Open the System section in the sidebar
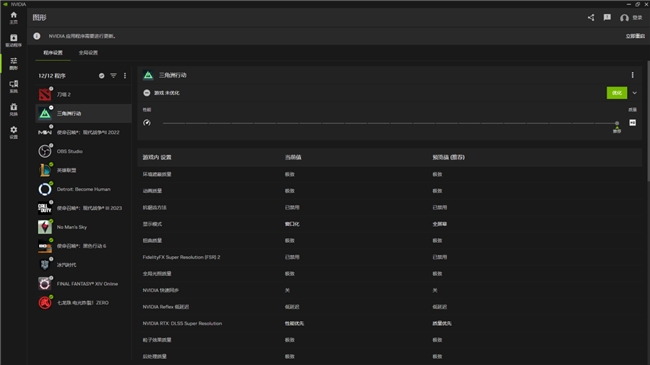The width and height of the screenshot is (650, 365). point(13,86)
